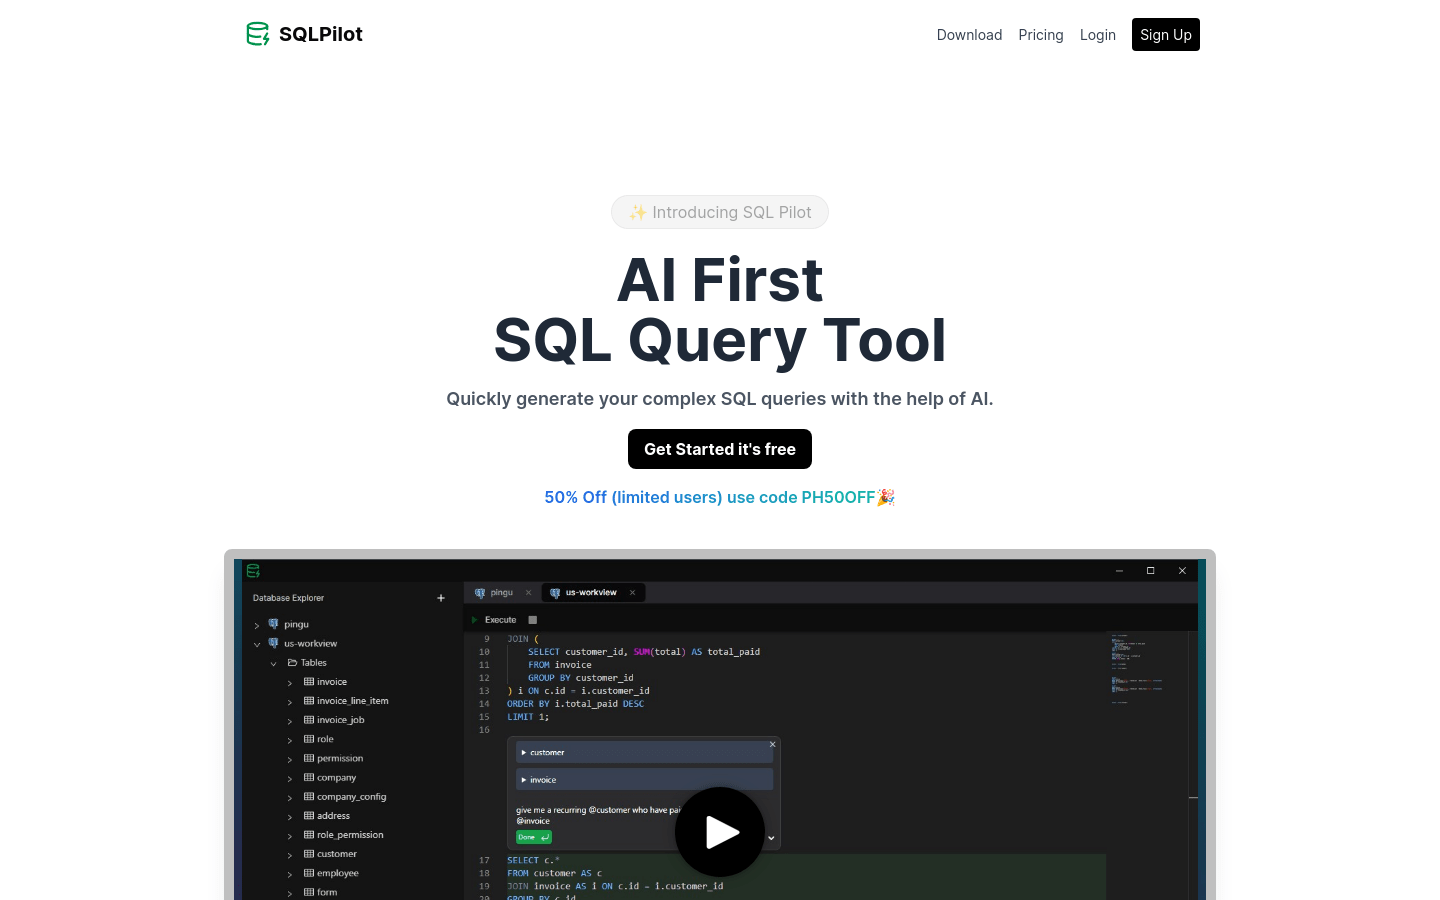Open the Login link
This screenshot has width=1440, height=900.
(x=1098, y=35)
